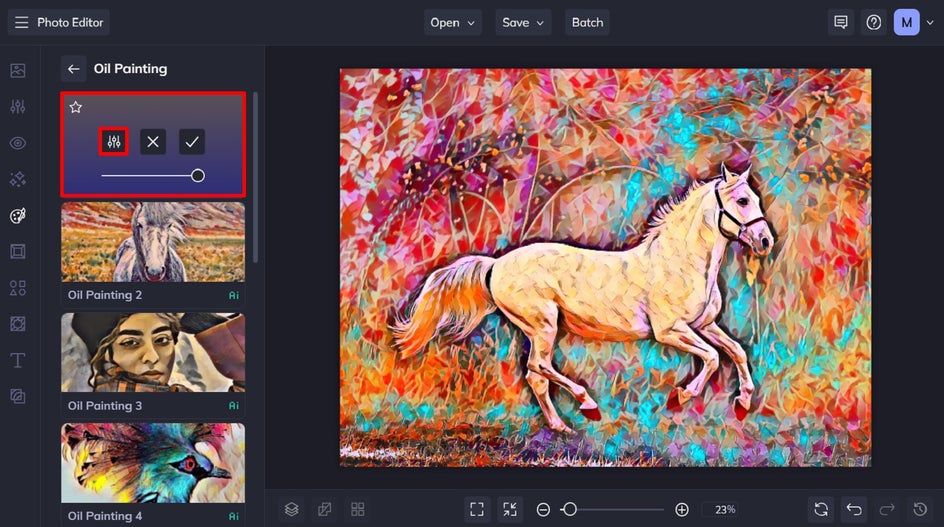Open the effect settings sliders icon

114,142
